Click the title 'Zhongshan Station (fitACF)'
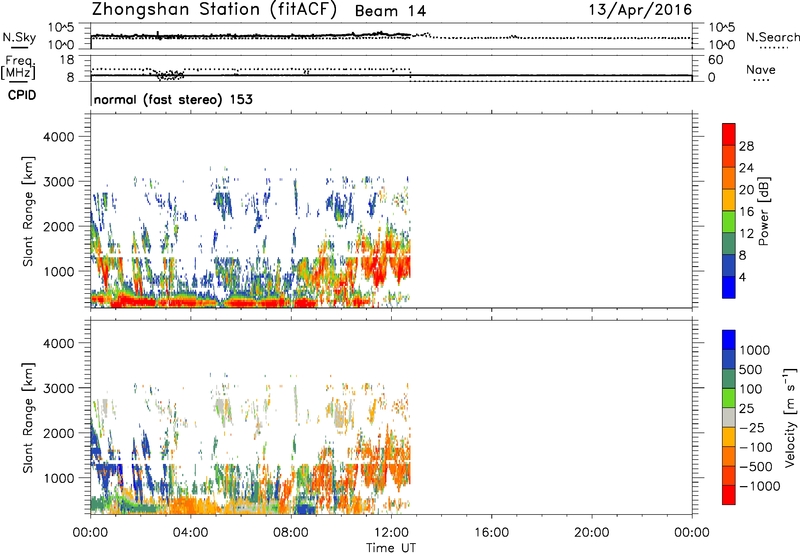The image size is (800, 554). tap(214, 10)
